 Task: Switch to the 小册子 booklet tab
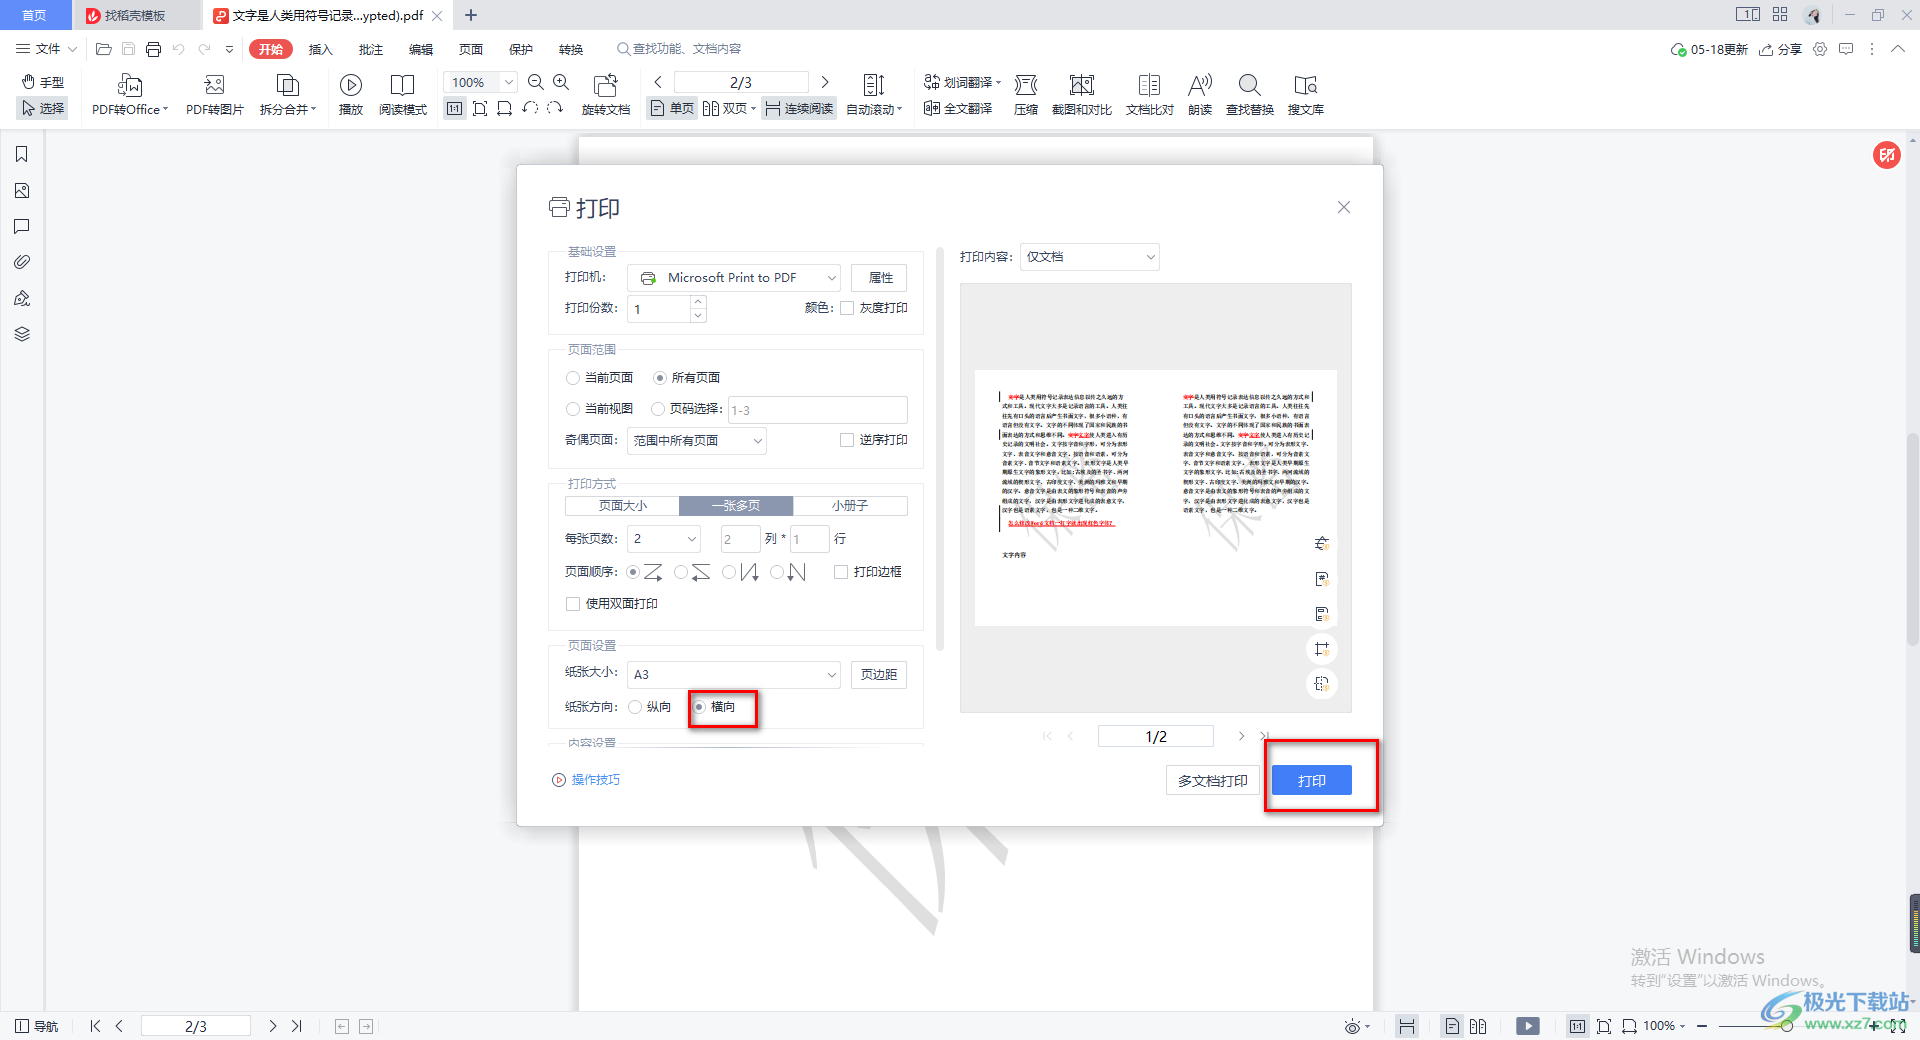pos(850,506)
